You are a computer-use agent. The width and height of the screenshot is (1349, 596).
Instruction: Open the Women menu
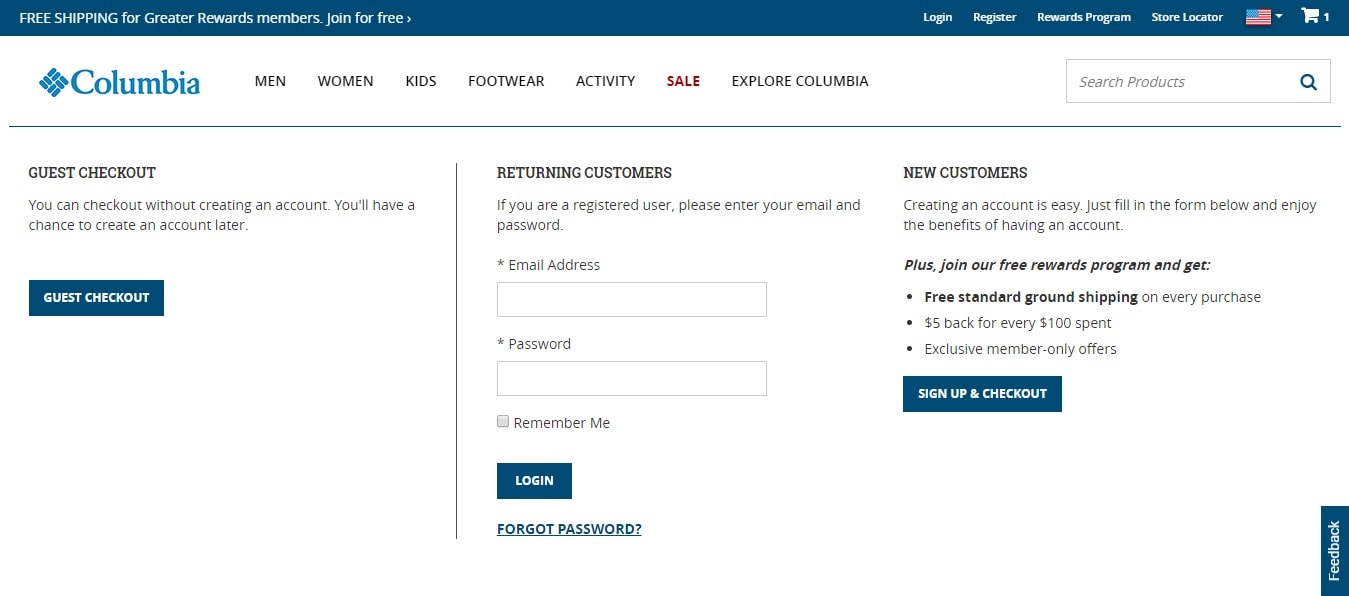(345, 81)
